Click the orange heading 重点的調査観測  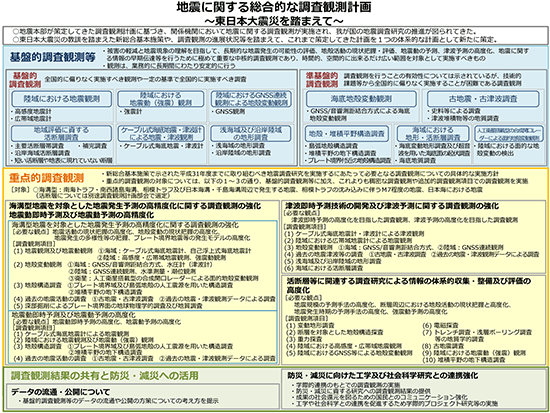[46, 178]
